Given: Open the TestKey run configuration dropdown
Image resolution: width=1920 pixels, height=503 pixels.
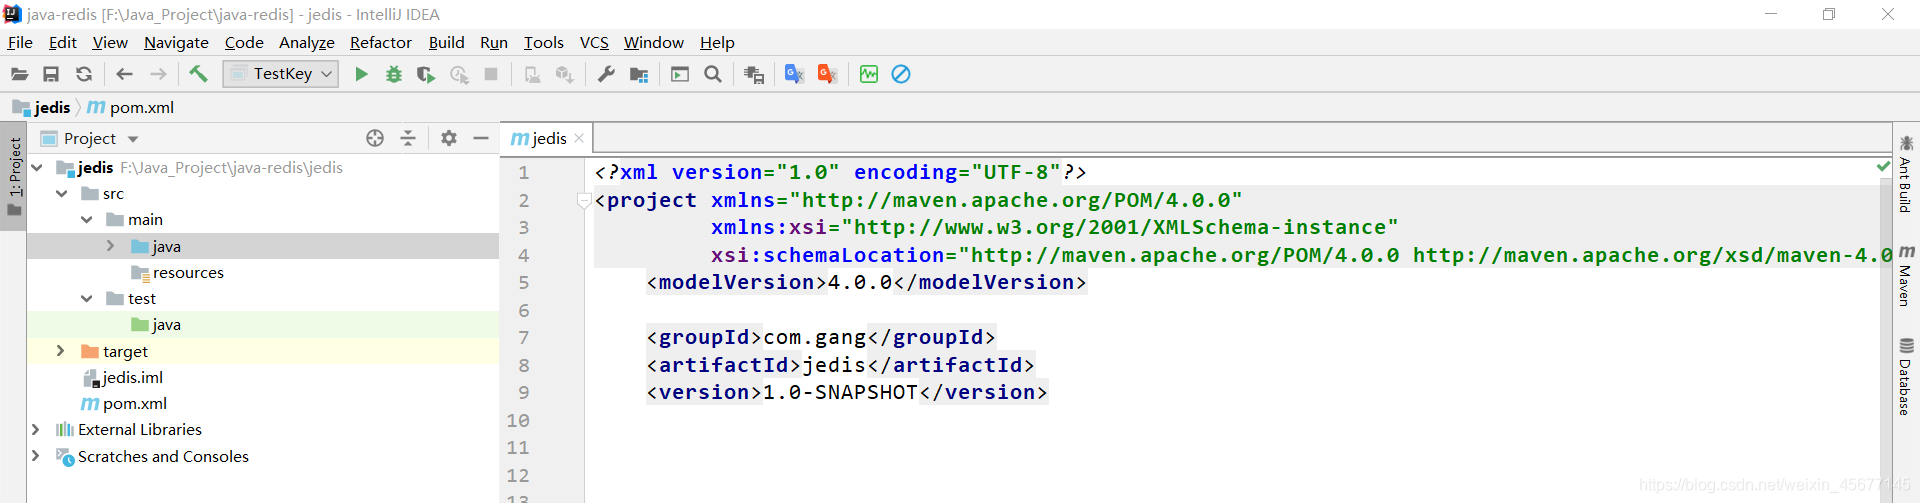Looking at the screenshot, I should pos(280,74).
